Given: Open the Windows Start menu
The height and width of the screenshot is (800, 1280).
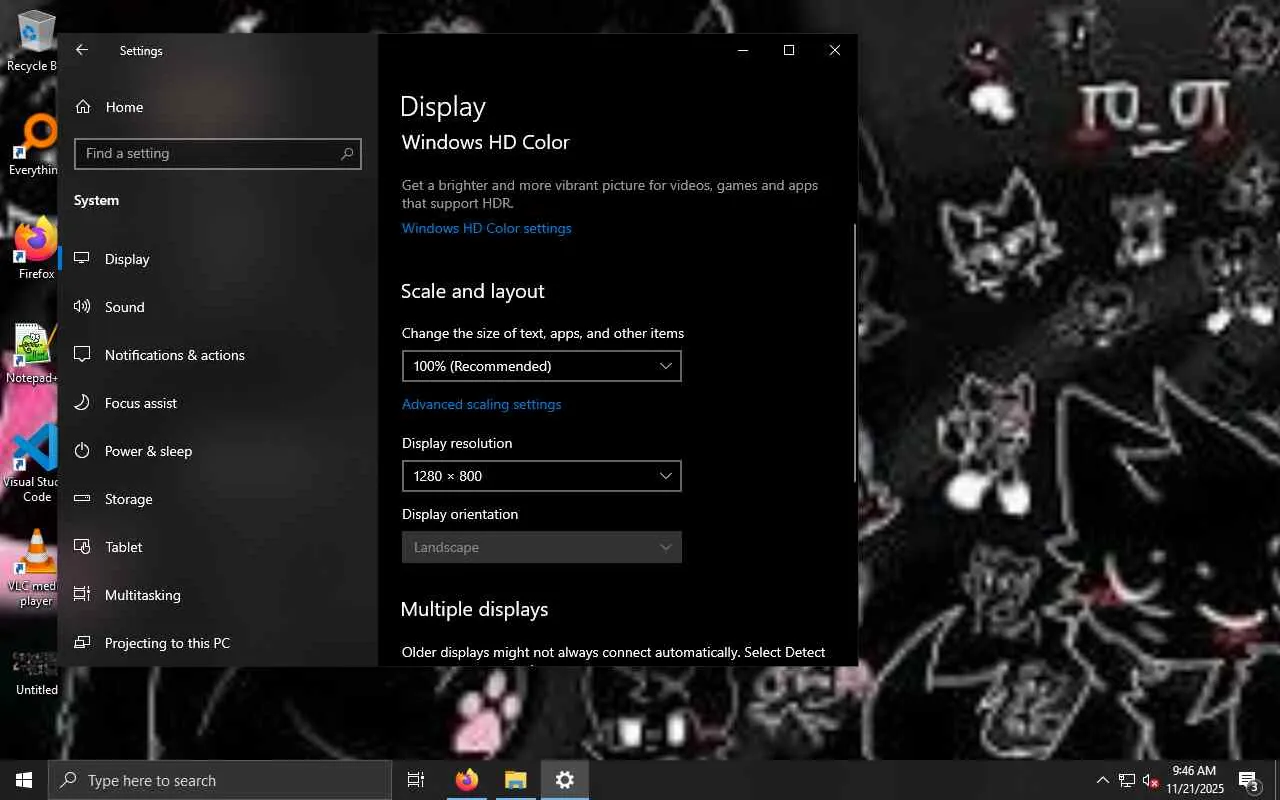Looking at the screenshot, I should (x=24, y=780).
